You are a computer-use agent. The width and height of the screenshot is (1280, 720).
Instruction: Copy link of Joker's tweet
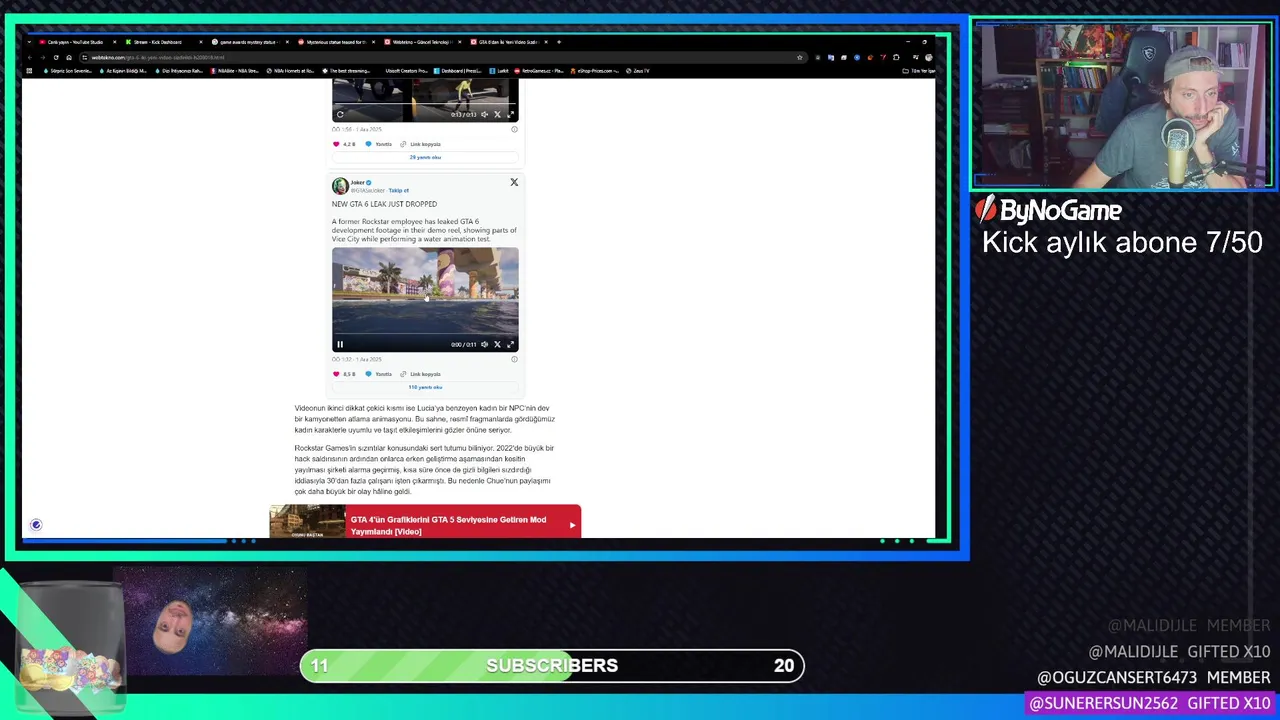421,374
